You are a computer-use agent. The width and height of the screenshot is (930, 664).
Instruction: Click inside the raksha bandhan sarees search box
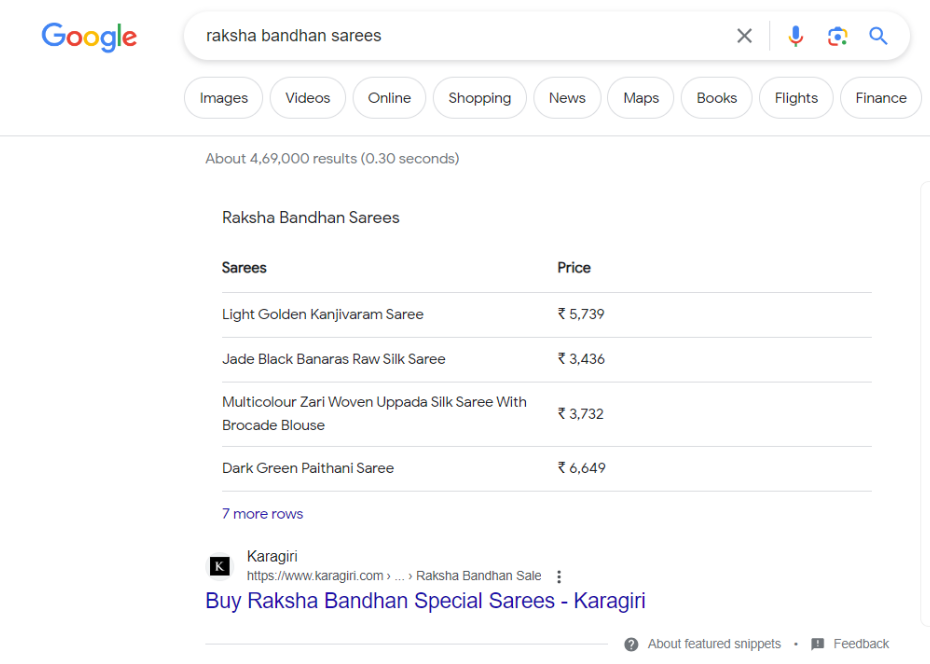click(x=463, y=36)
